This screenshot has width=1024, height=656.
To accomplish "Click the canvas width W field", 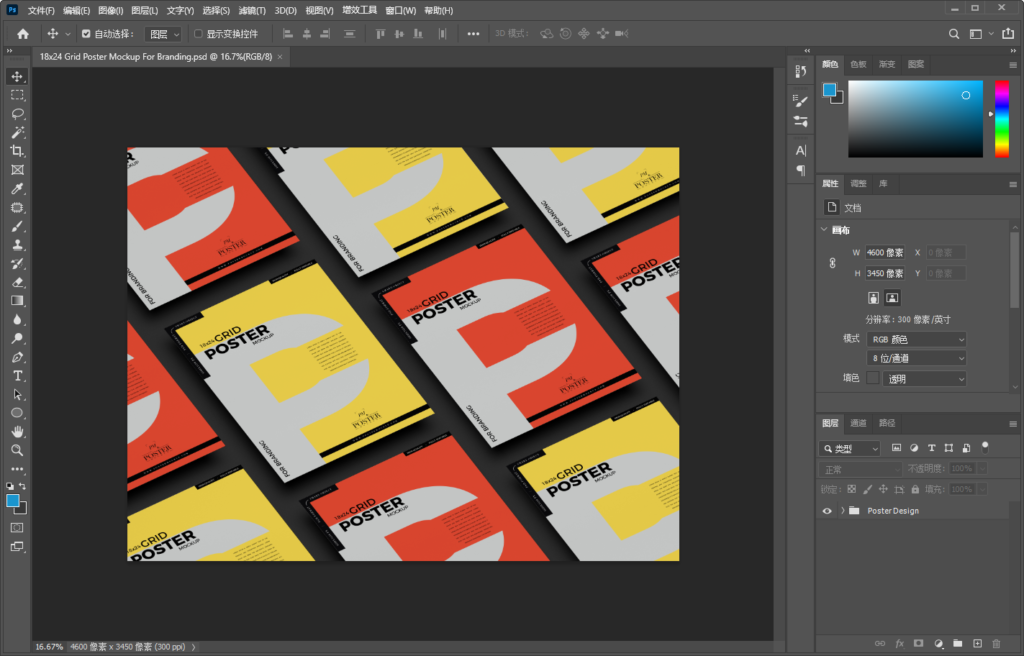I will (x=885, y=253).
